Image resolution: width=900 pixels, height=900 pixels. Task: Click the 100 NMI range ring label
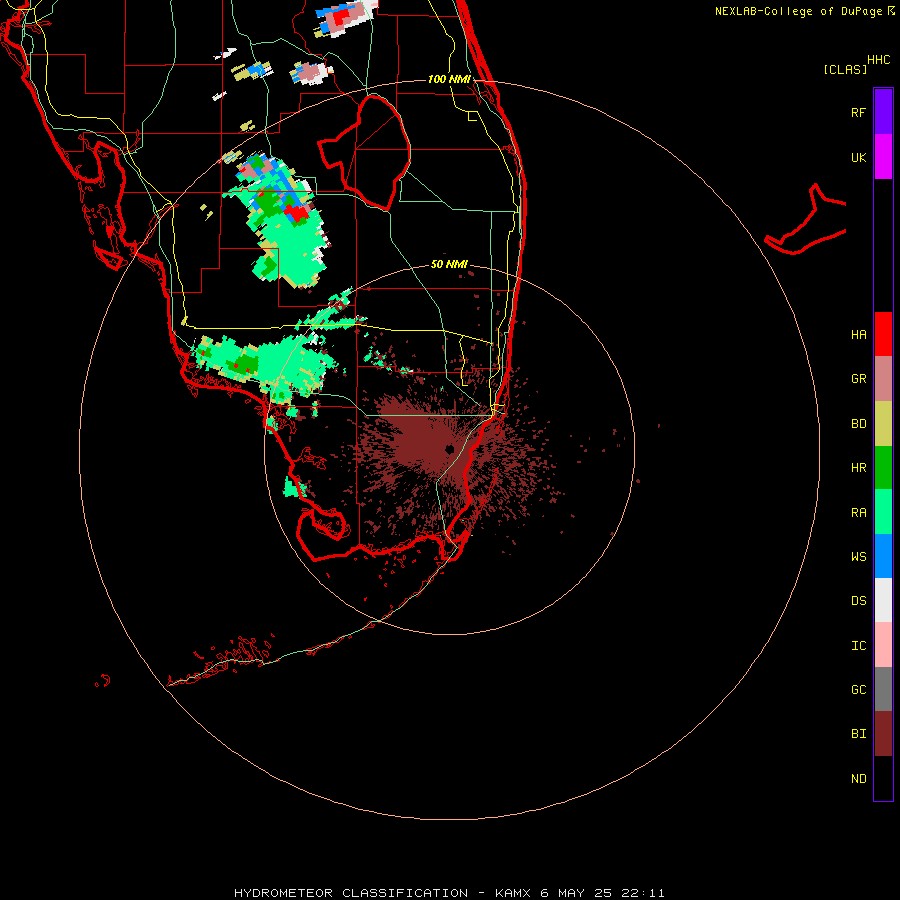coord(449,79)
